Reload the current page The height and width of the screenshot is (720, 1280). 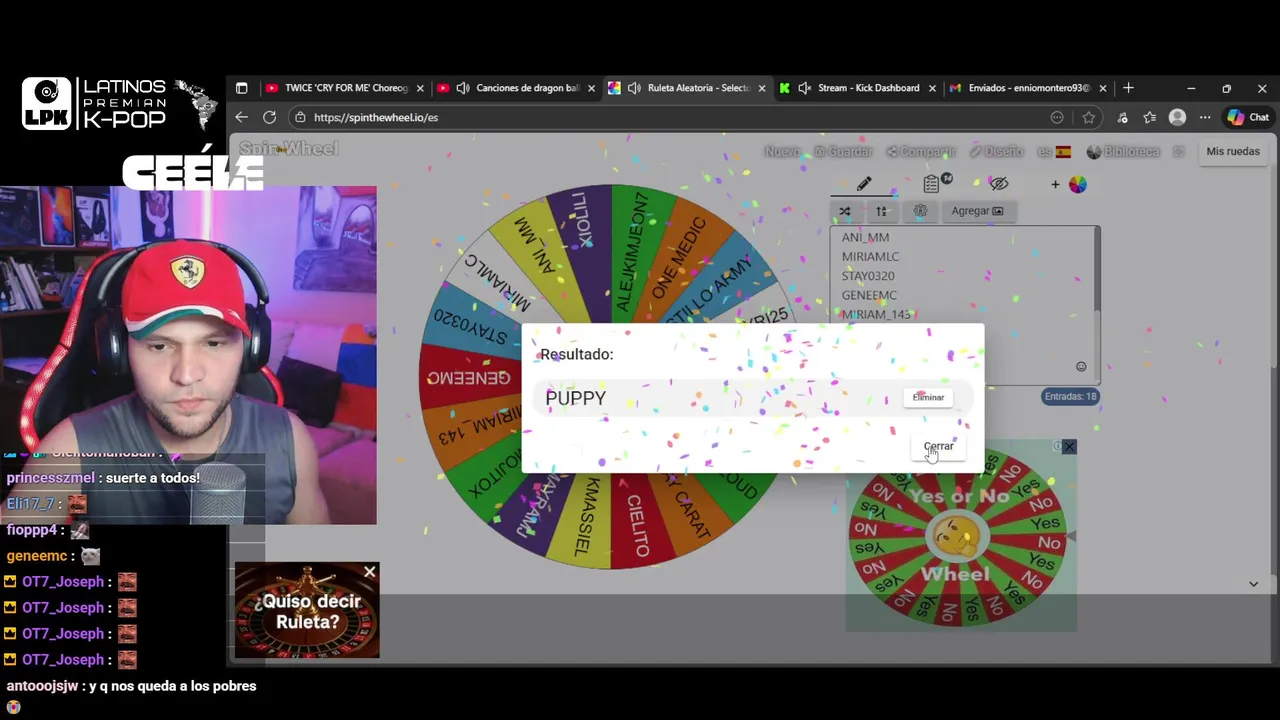(x=269, y=117)
